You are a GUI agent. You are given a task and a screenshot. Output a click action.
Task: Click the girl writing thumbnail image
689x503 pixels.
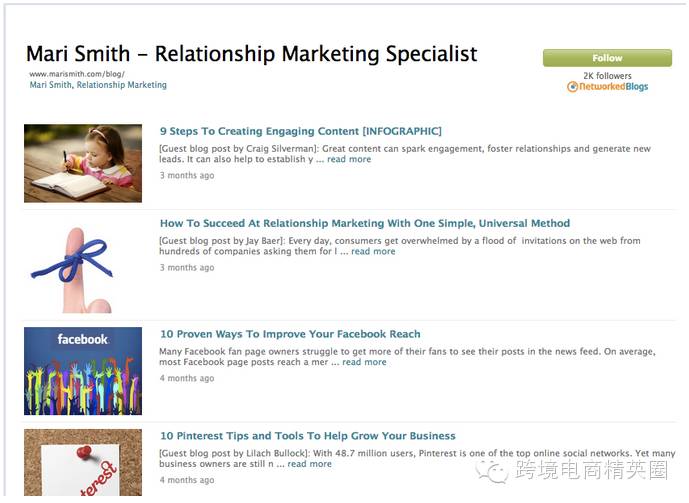[83, 163]
